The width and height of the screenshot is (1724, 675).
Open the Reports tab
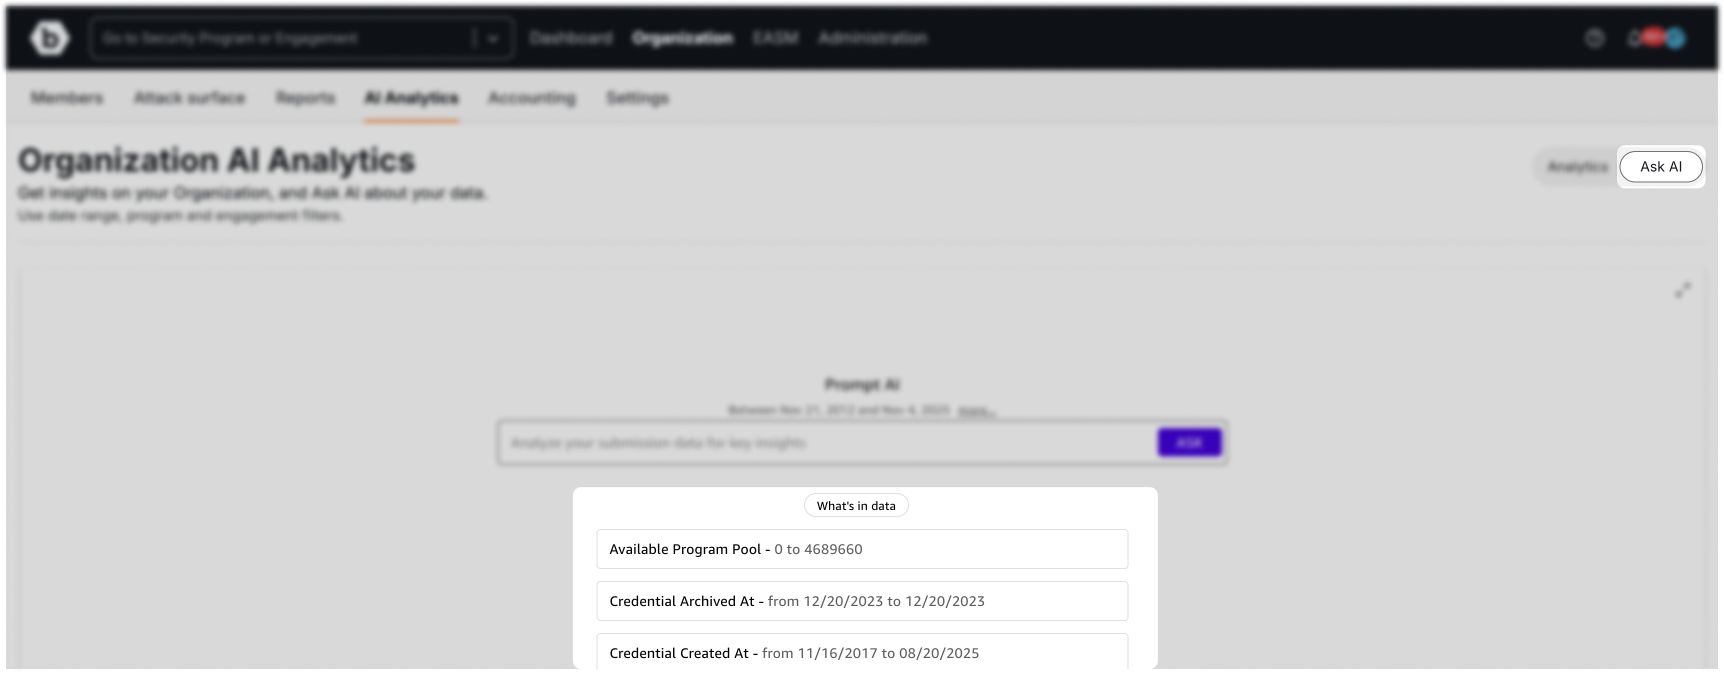pyautogui.click(x=305, y=98)
